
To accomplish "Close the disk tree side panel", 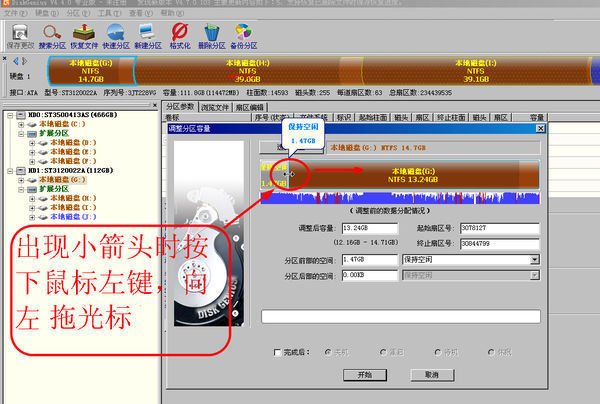I will [155, 104].
